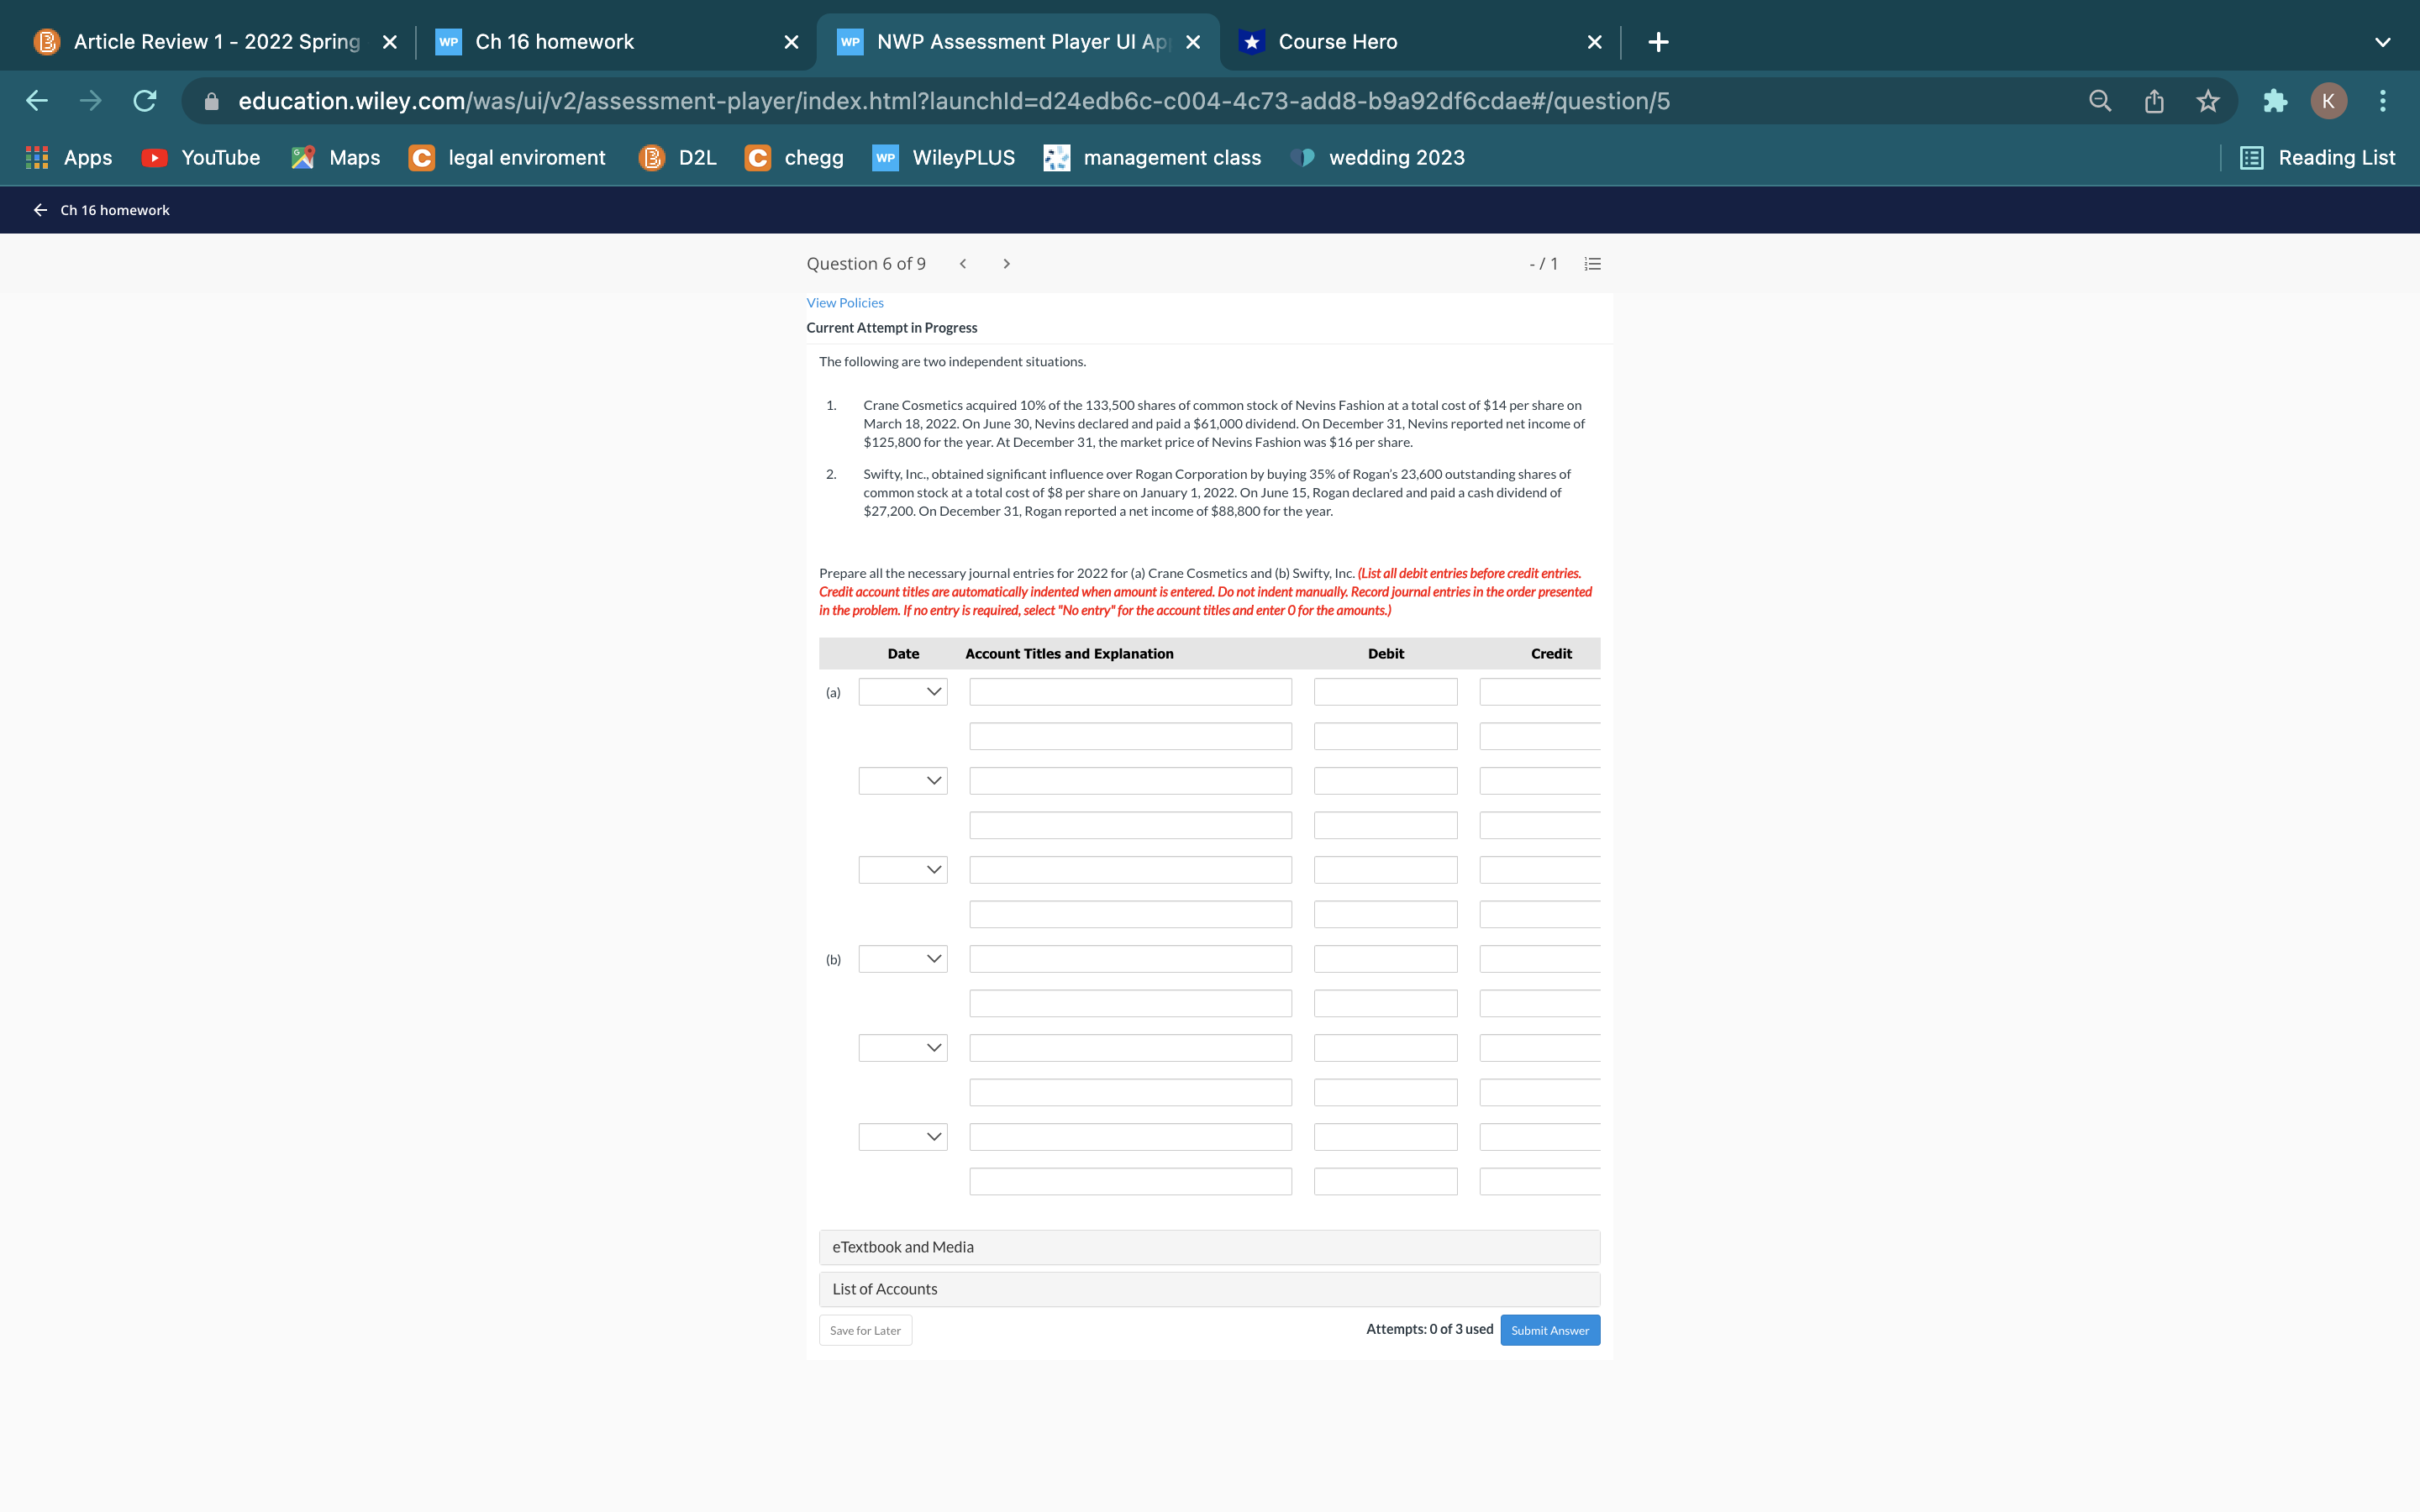Open the last date dropdown in the table
Screen dimensions: 2420x1512
[902, 1137]
